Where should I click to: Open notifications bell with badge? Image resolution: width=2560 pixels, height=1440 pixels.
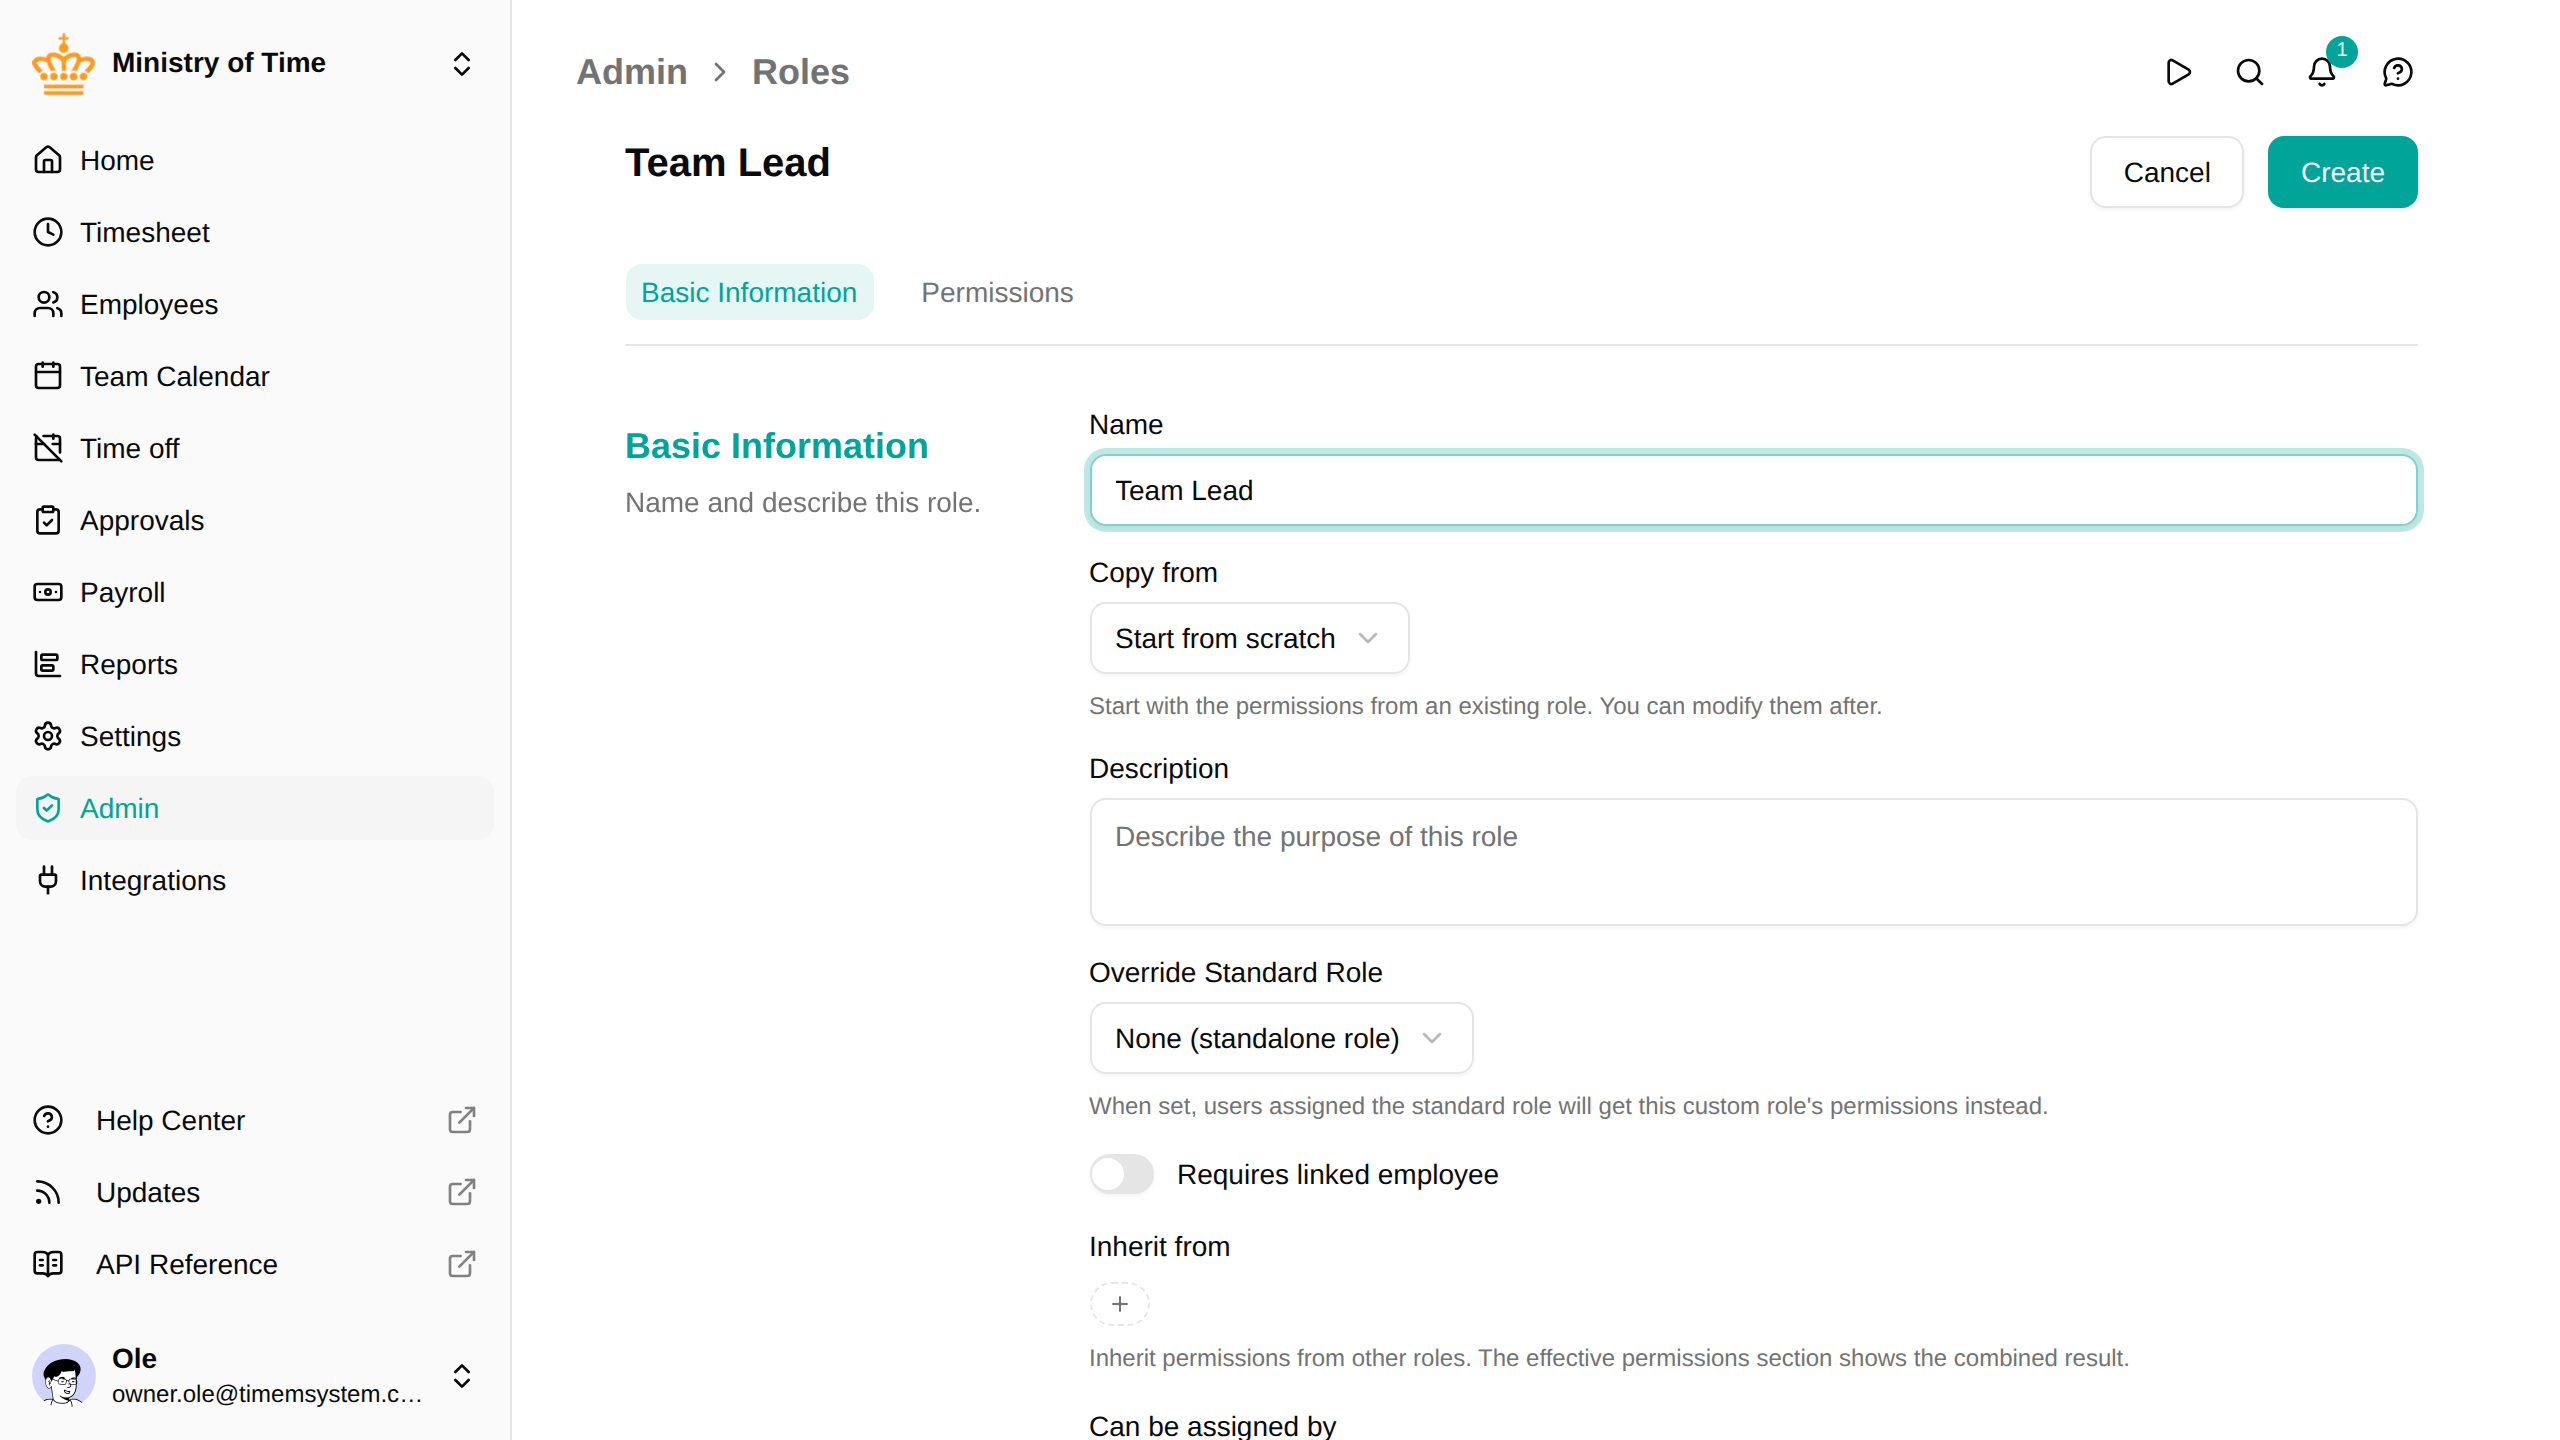[x=2322, y=72]
